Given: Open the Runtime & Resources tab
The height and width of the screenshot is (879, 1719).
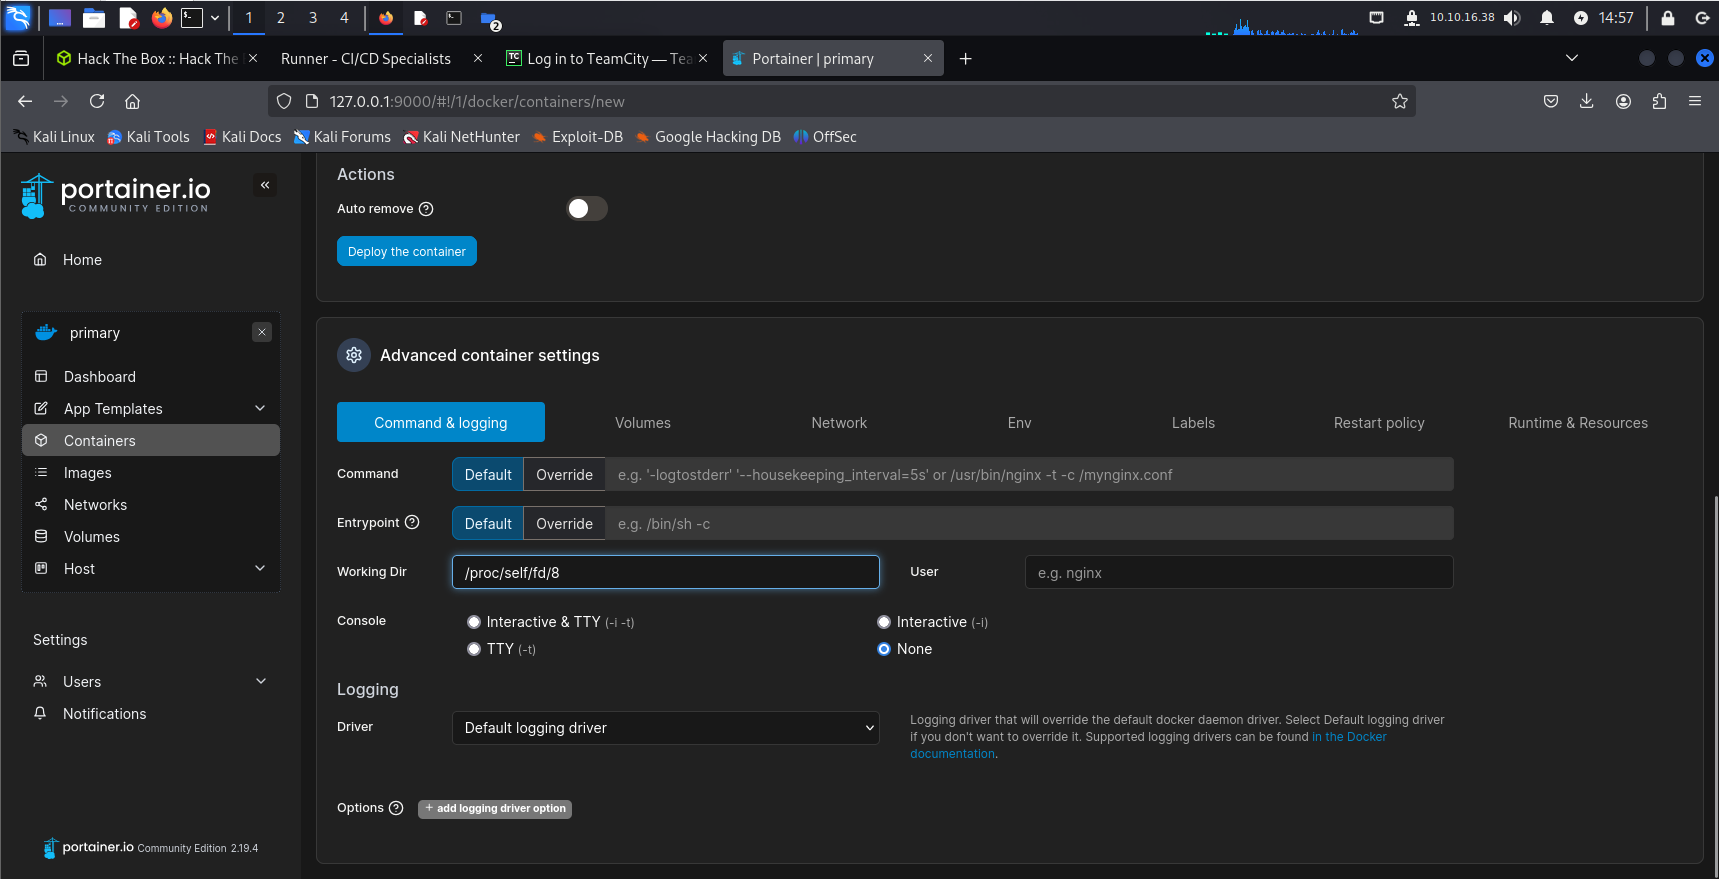Looking at the screenshot, I should coord(1577,423).
